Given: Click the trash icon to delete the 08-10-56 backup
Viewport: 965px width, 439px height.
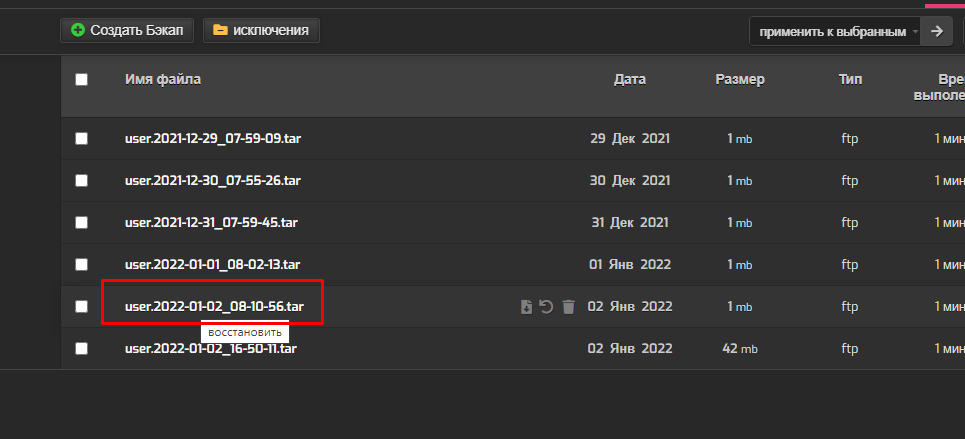Looking at the screenshot, I should point(569,307).
